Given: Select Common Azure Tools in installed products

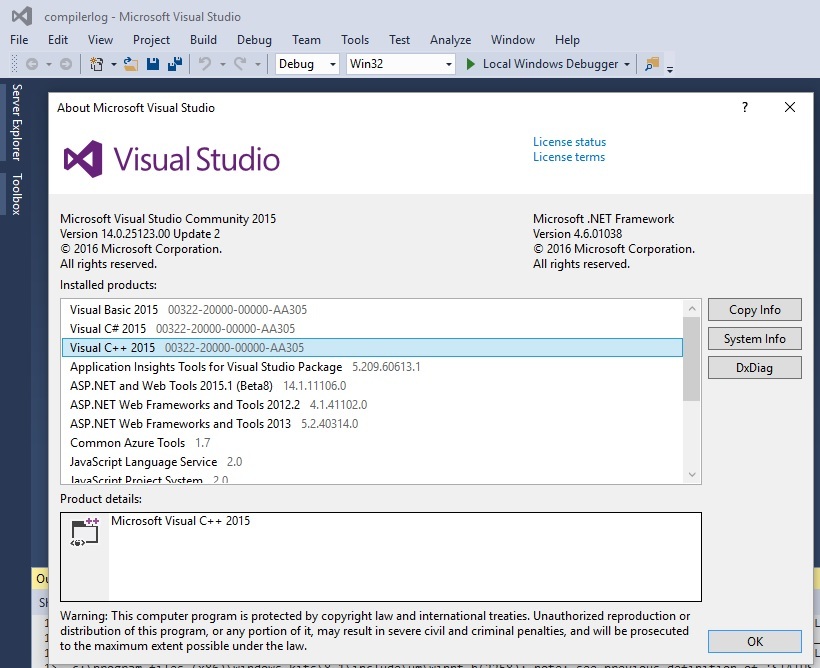Looking at the screenshot, I should click(x=372, y=443).
